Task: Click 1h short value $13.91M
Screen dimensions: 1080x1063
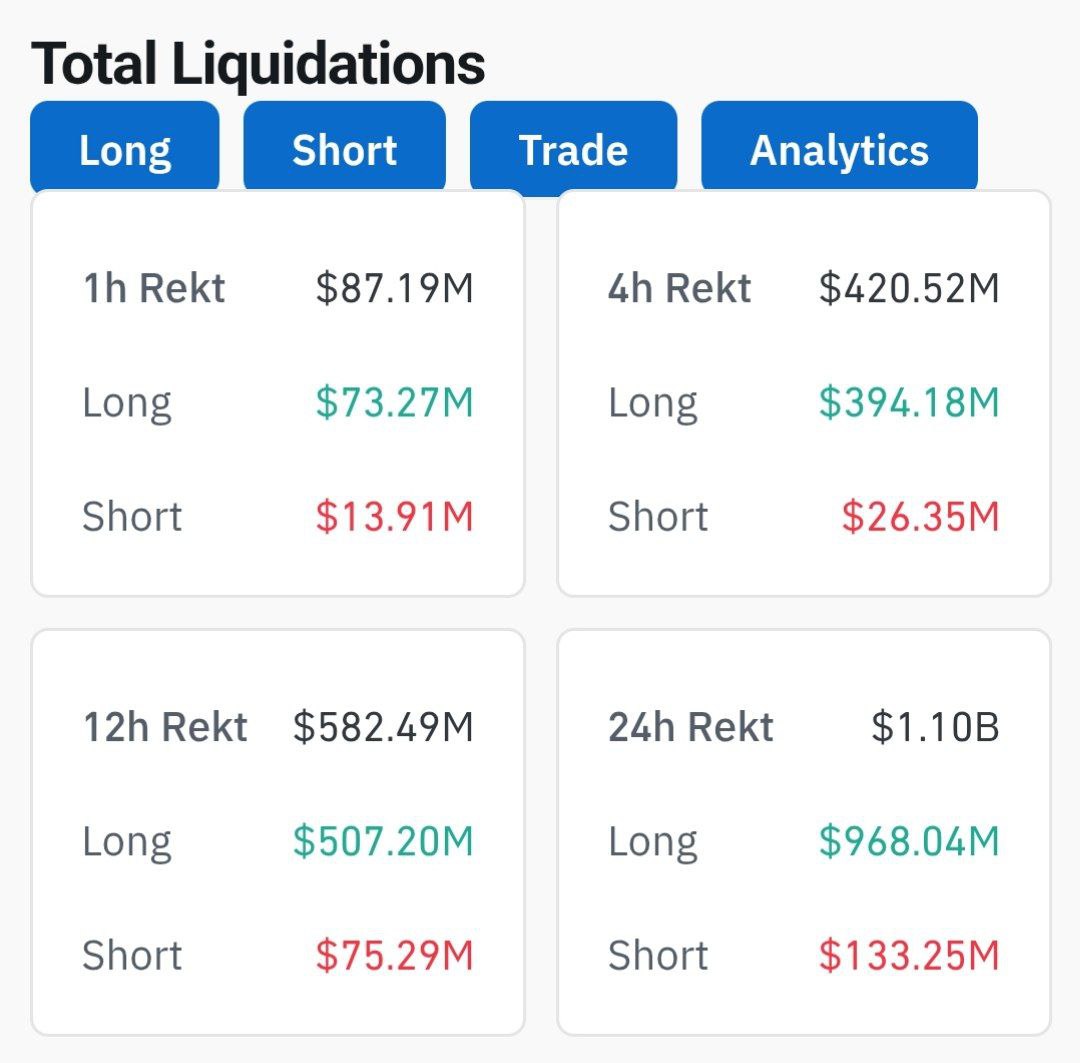Action: click(395, 517)
